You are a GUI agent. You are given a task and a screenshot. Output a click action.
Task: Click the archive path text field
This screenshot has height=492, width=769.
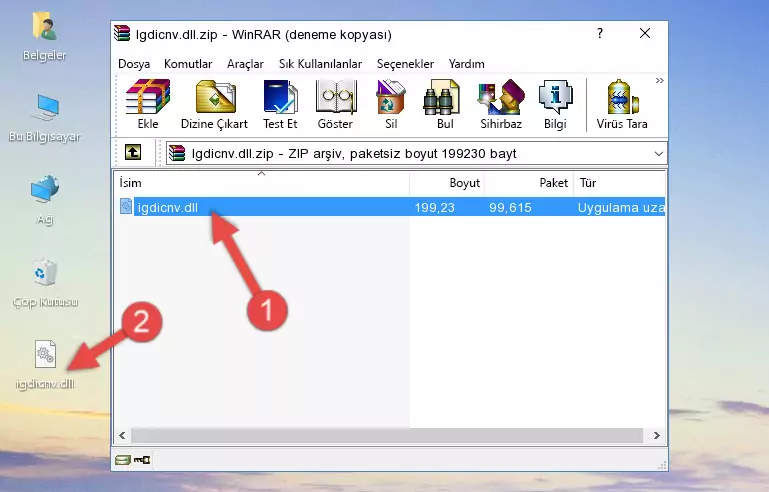pos(416,154)
